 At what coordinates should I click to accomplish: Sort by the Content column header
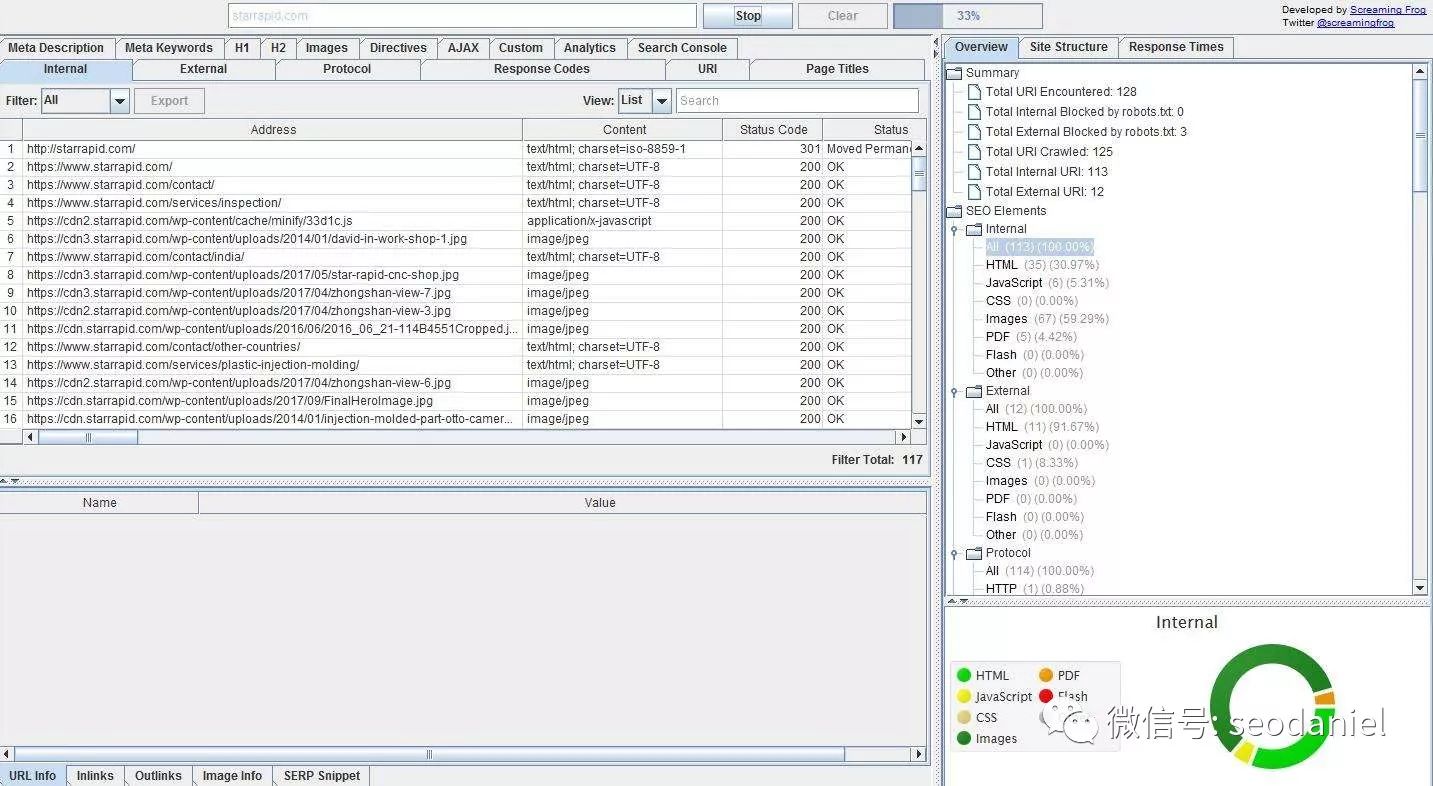click(x=624, y=130)
